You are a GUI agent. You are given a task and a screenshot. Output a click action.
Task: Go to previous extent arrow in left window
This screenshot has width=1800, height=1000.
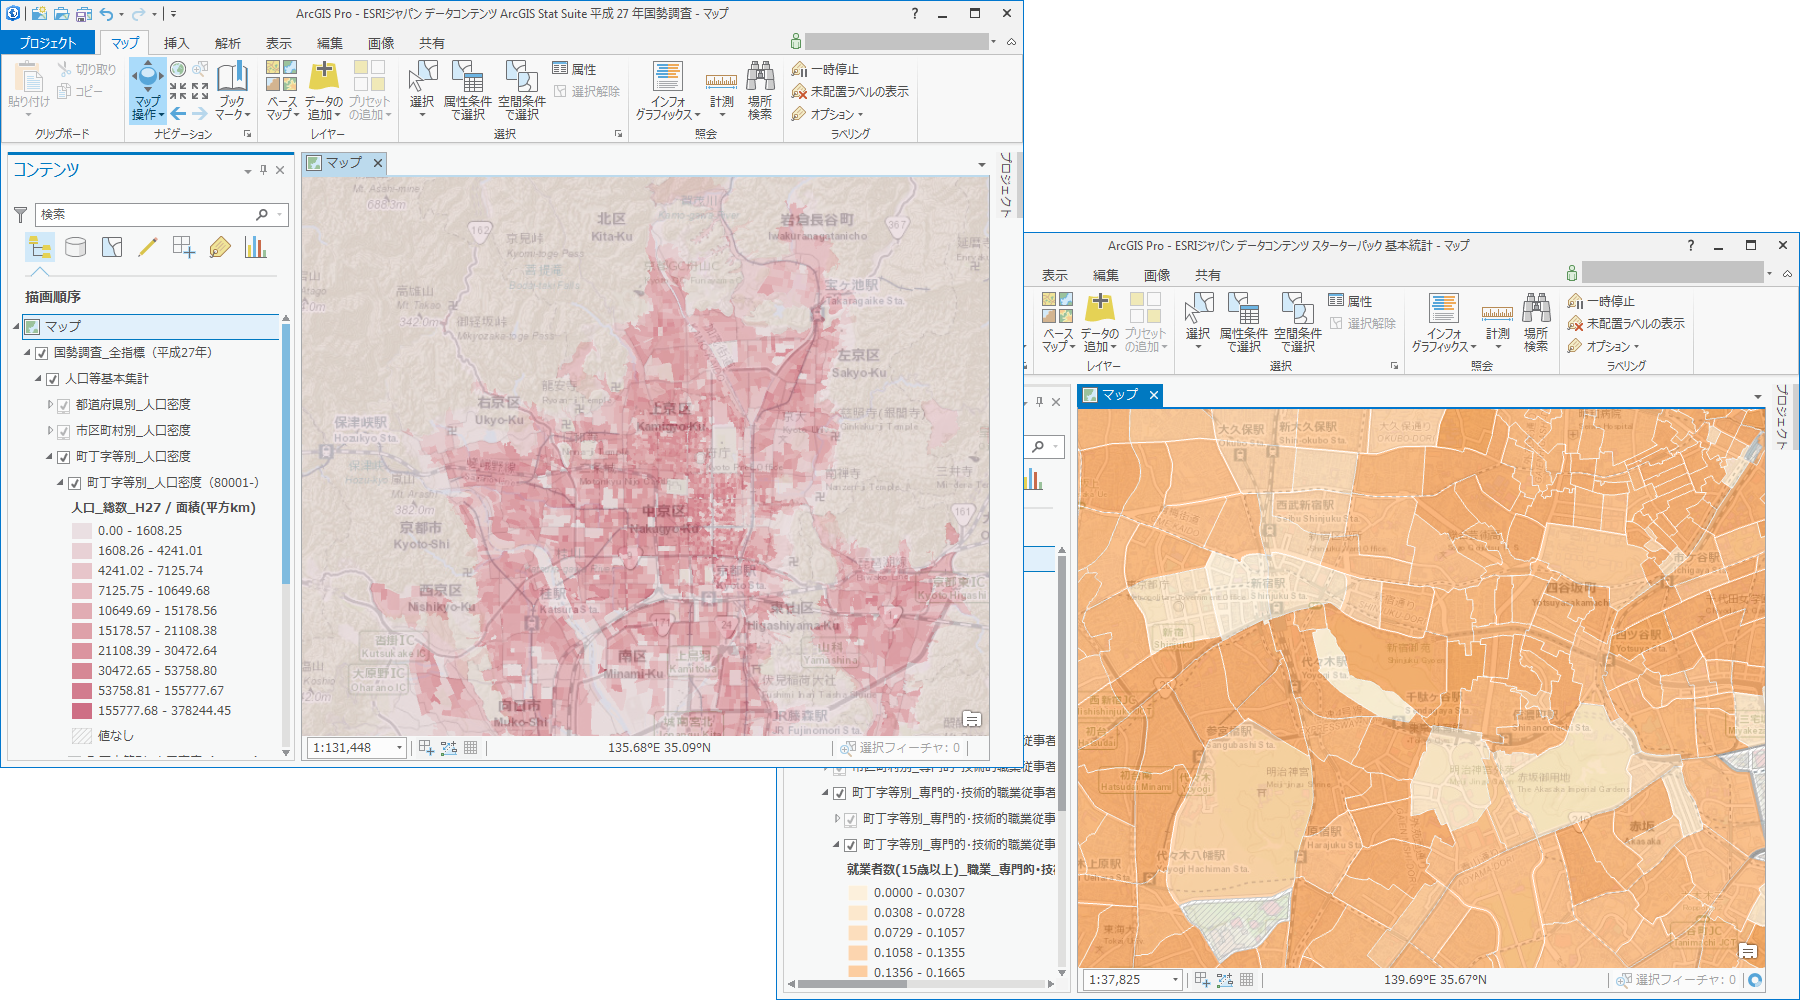(178, 113)
